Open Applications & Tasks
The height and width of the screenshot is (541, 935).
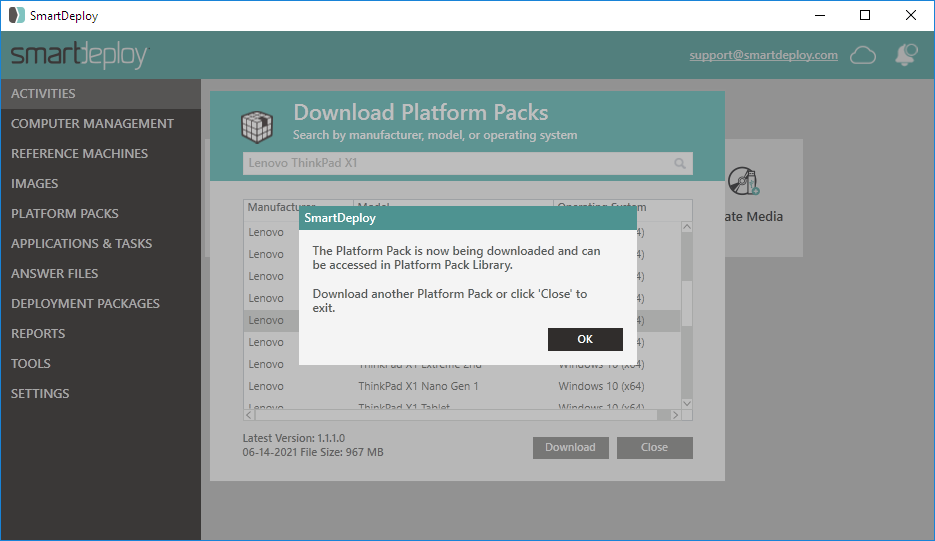click(x=82, y=244)
